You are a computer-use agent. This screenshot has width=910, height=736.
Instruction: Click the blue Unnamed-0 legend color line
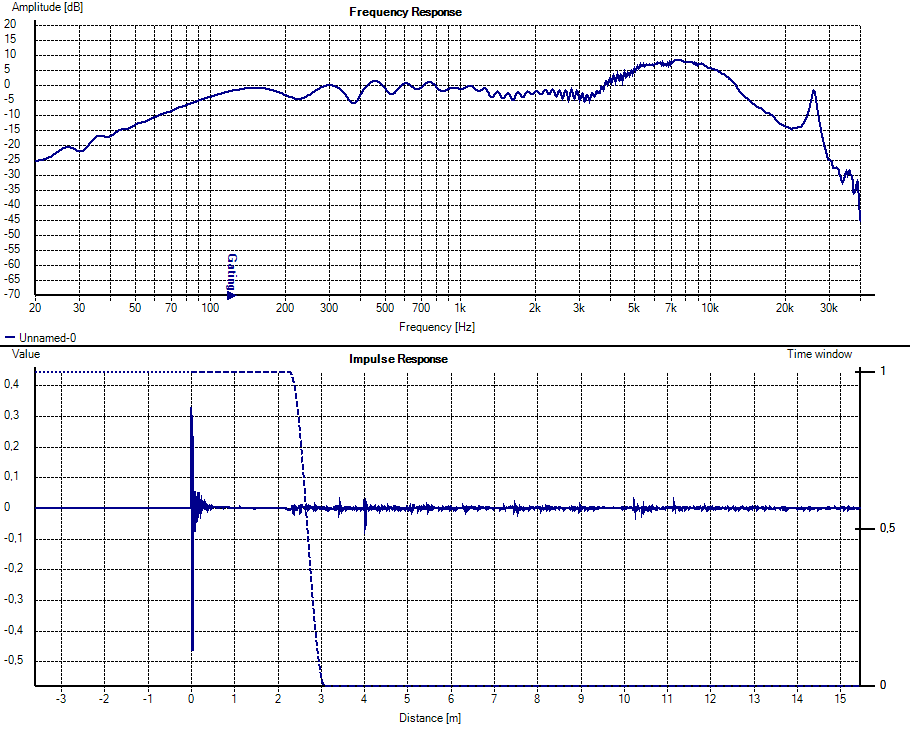tap(10, 339)
